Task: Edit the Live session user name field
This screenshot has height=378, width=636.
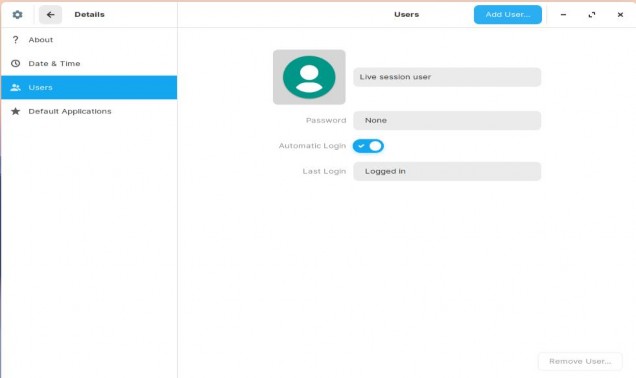Action: (447, 77)
